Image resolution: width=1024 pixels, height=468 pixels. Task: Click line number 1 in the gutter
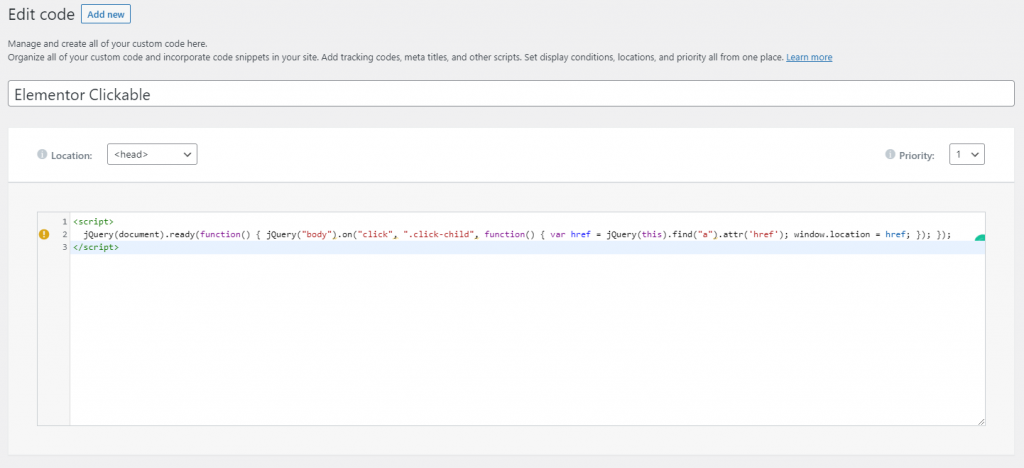pyautogui.click(x=64, y=222)
